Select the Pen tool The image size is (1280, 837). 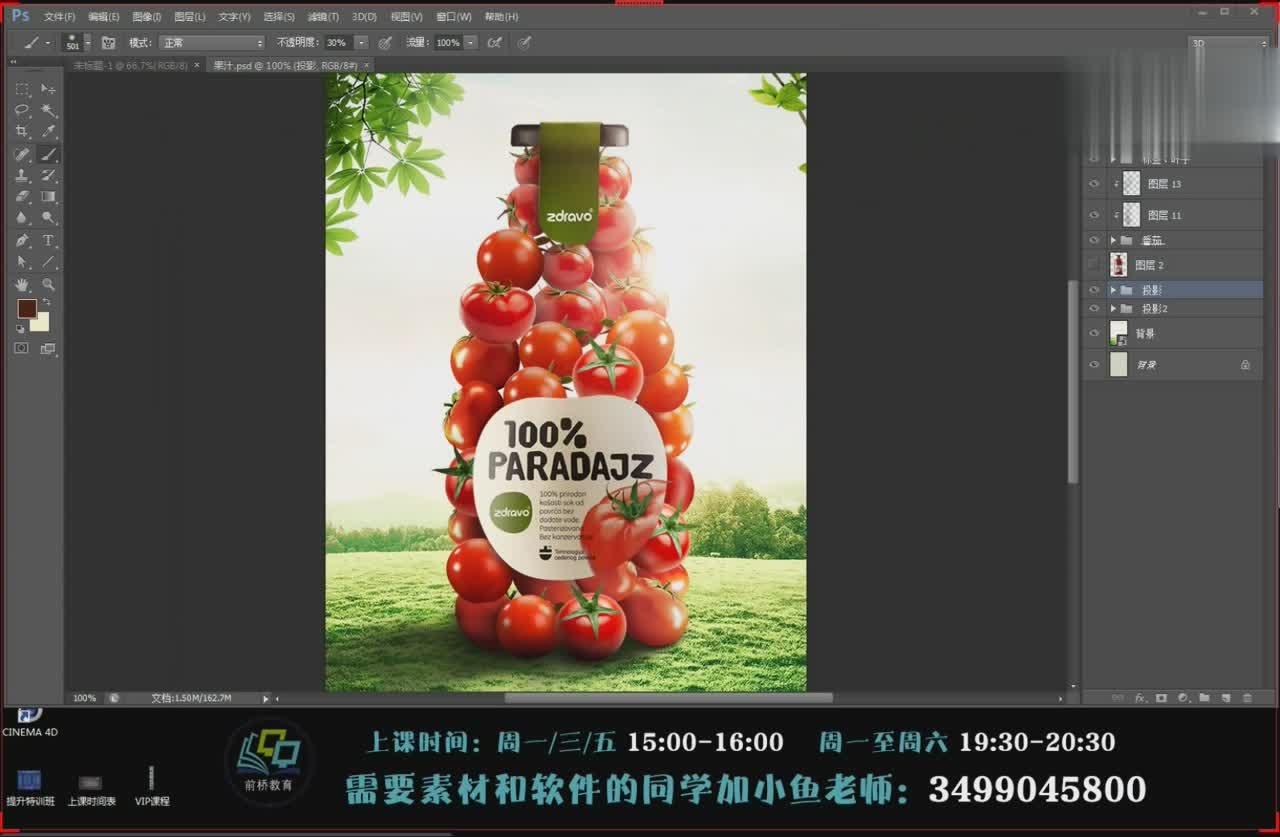point(22,241)
